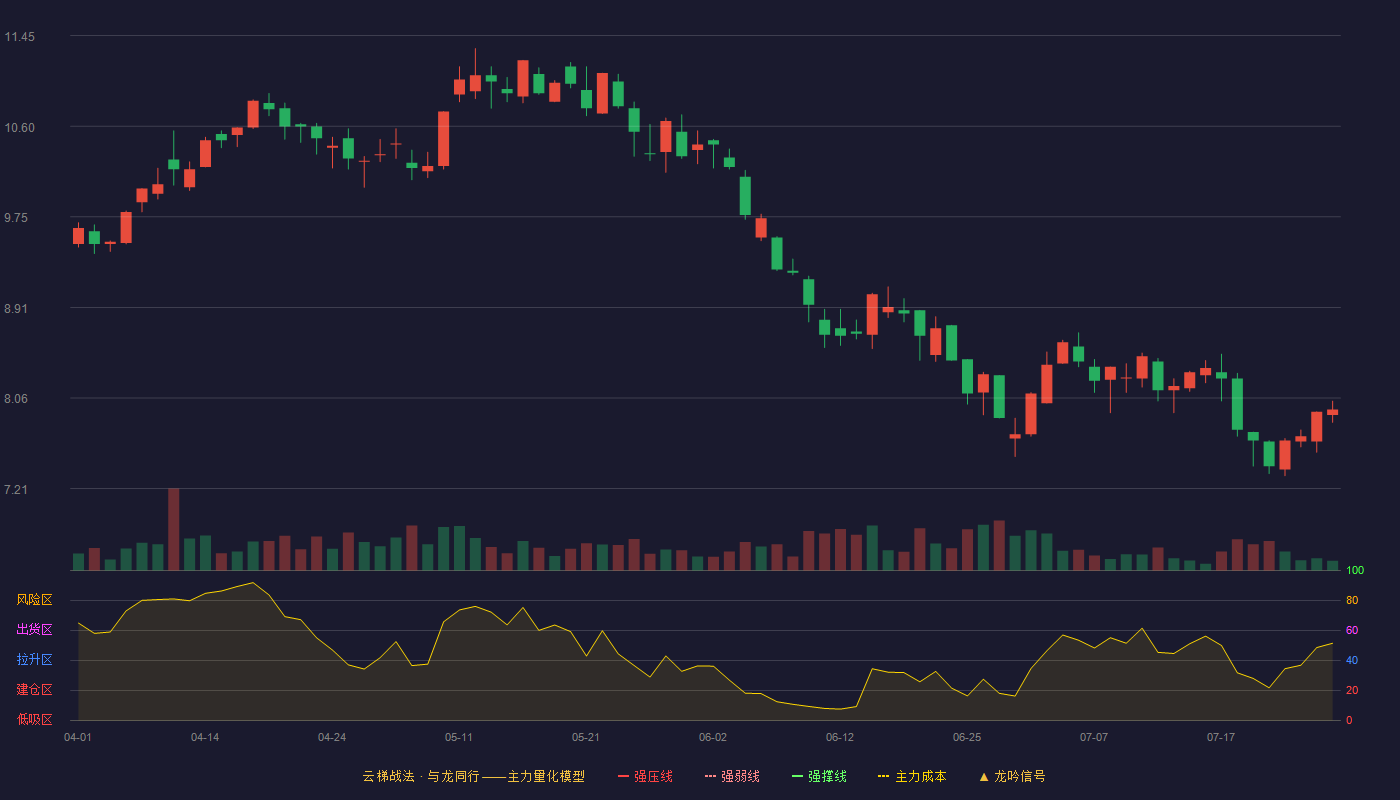
Task: Toggle the 龙吟信号 legend item
Action: click(x=1012, y=776)
